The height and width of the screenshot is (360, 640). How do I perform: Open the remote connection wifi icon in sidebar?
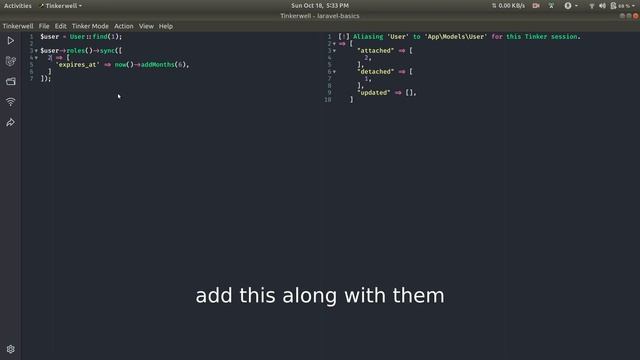(11, 102)
